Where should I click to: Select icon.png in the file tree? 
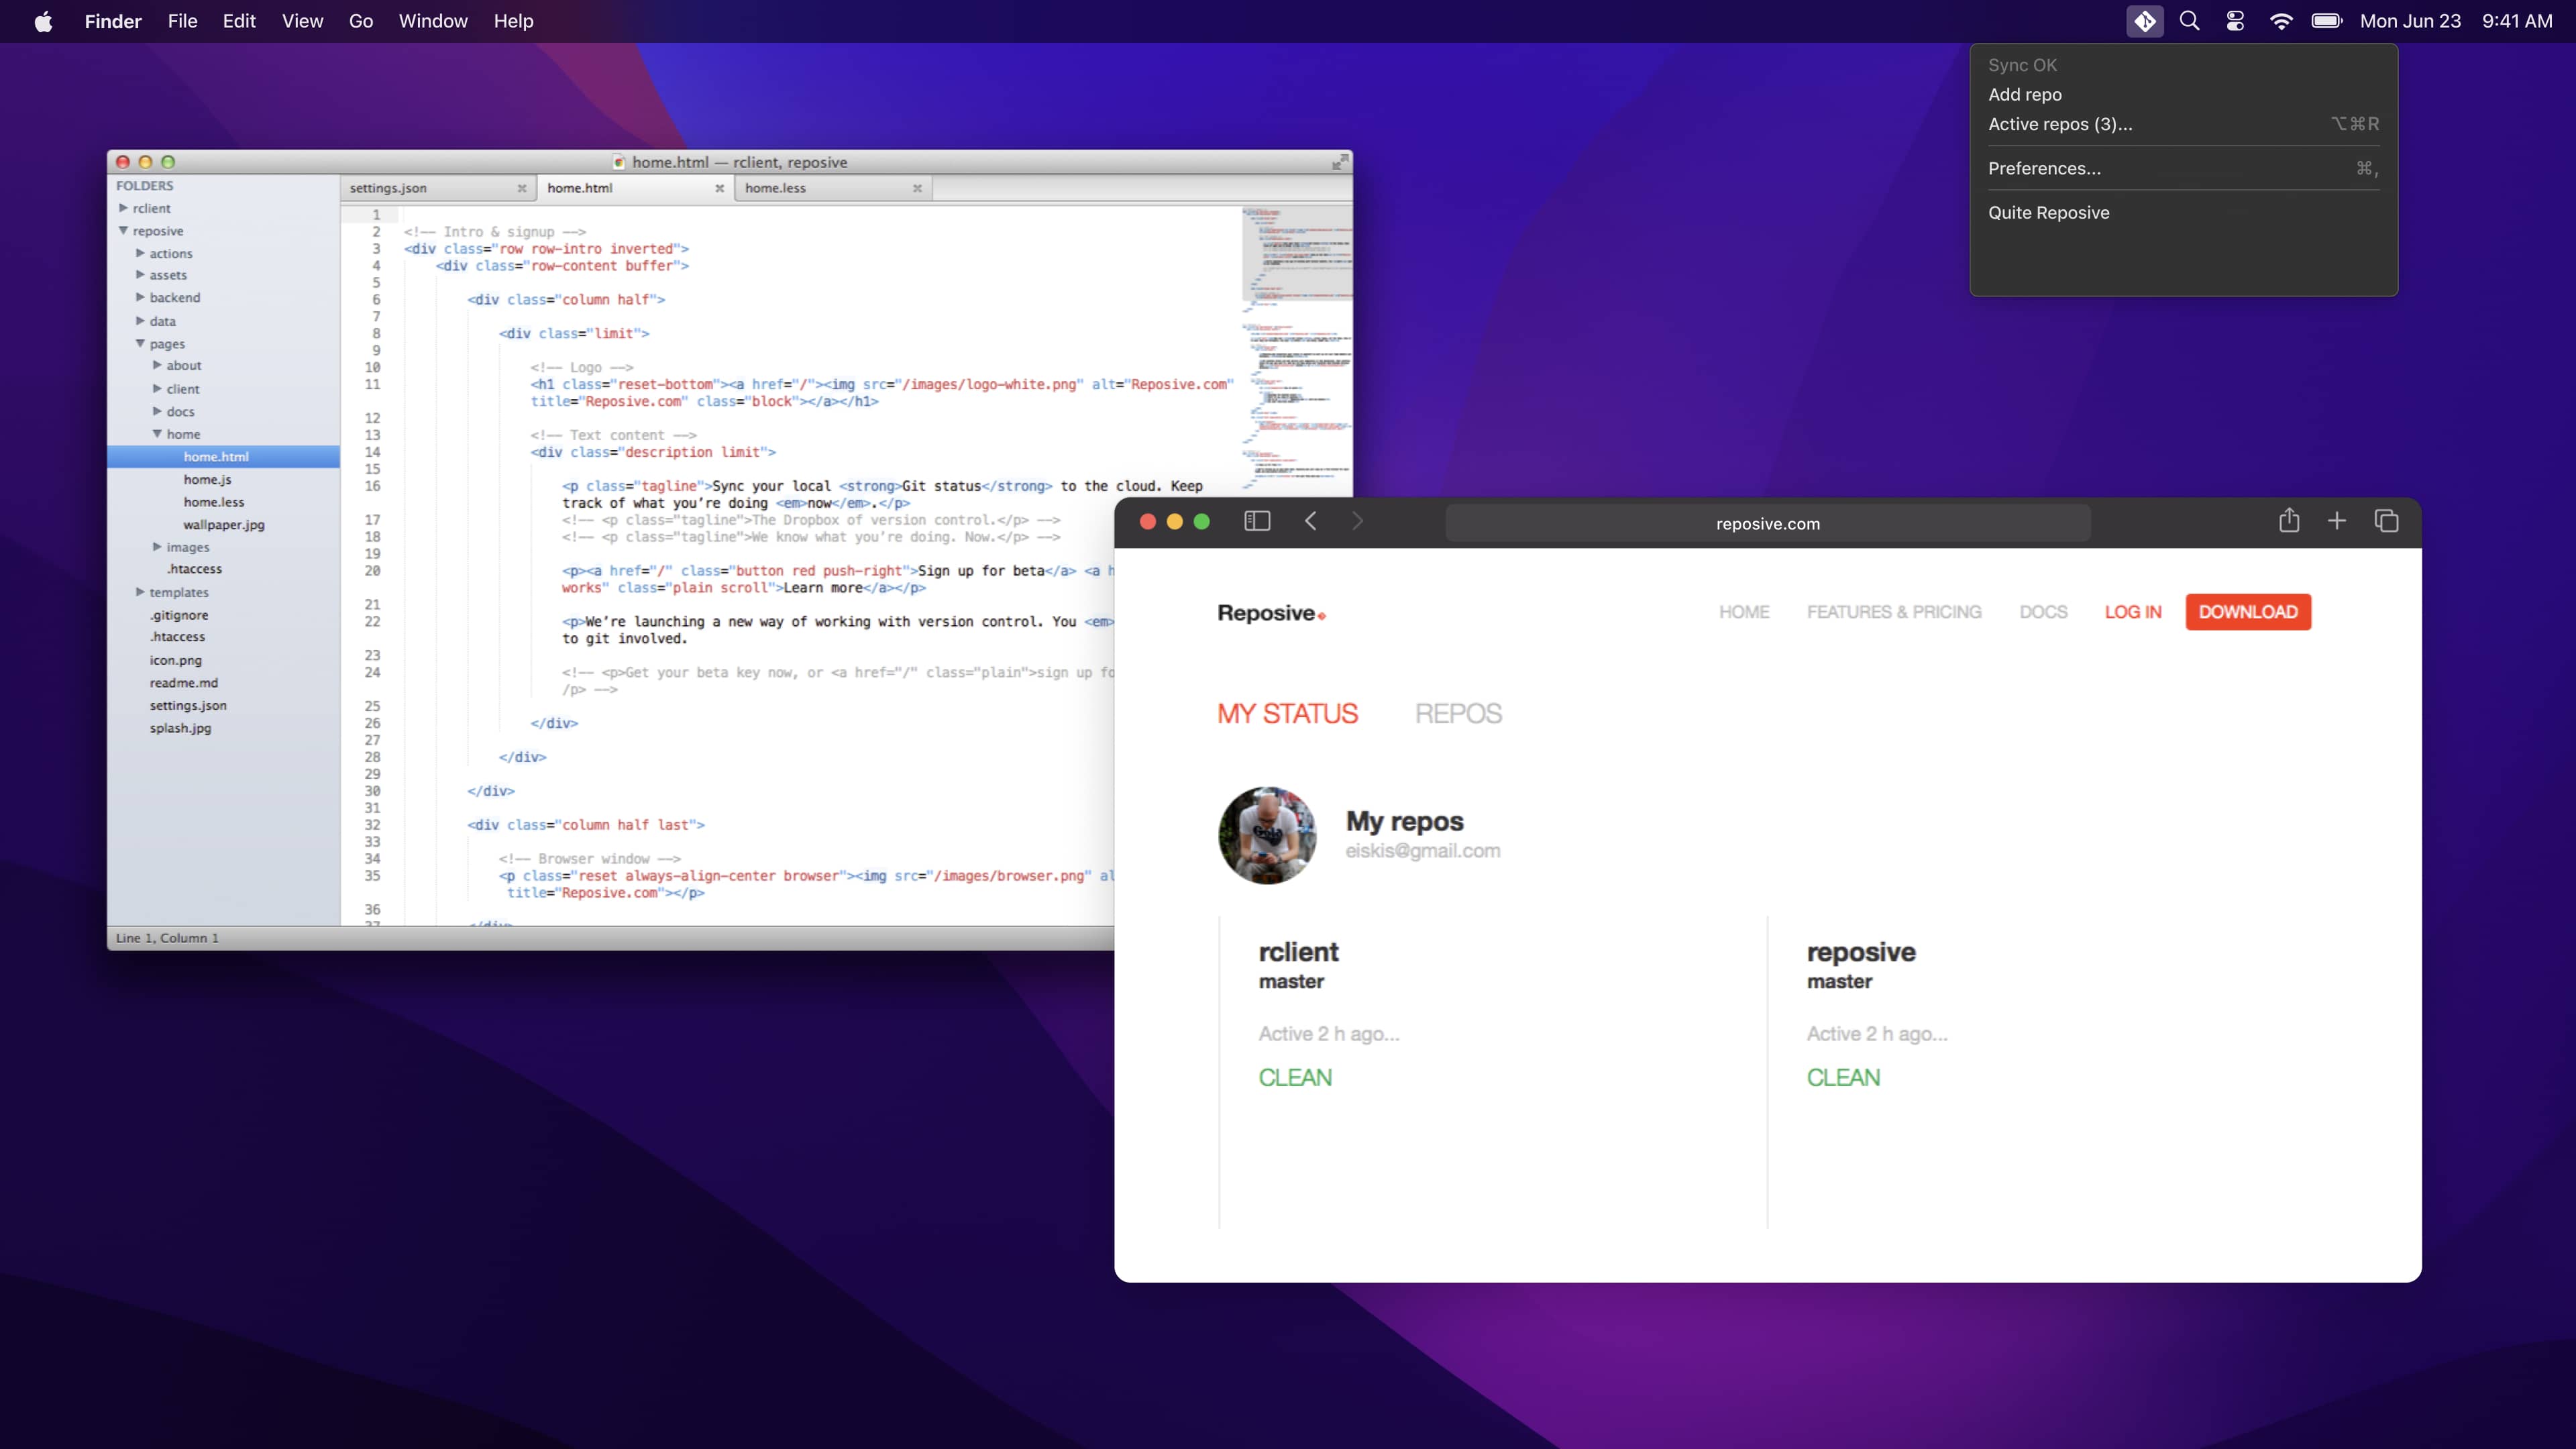coord(176,660)
